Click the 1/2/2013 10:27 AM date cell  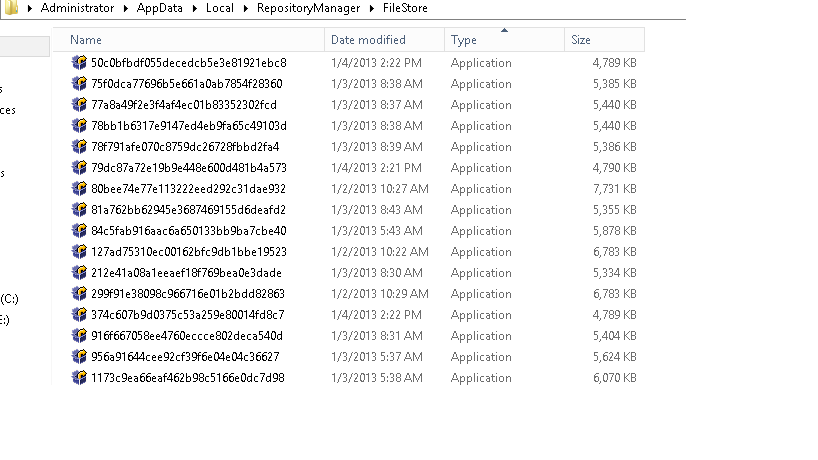(380, 189)
